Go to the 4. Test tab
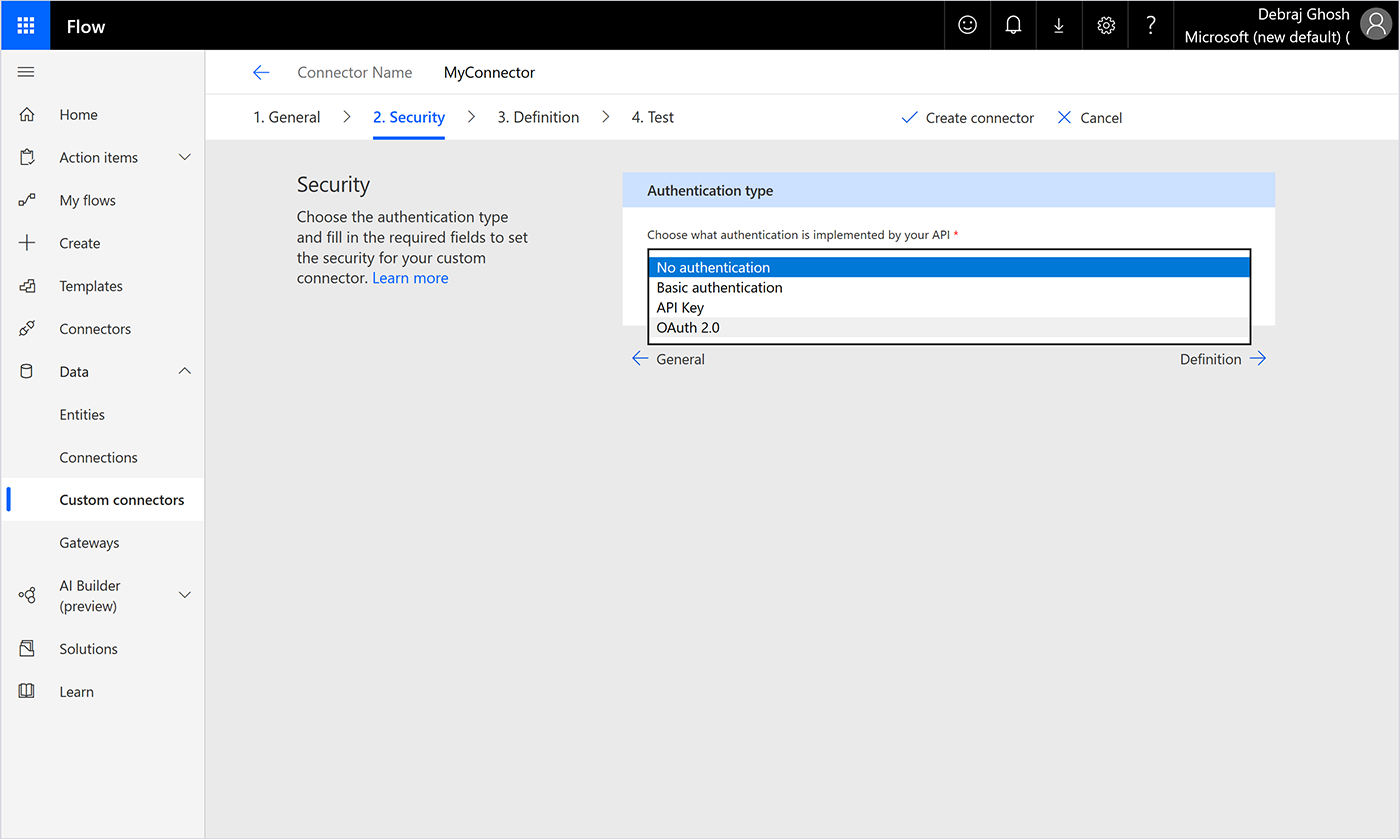This screenshot has height=839, width=1400. click(652, 116)
